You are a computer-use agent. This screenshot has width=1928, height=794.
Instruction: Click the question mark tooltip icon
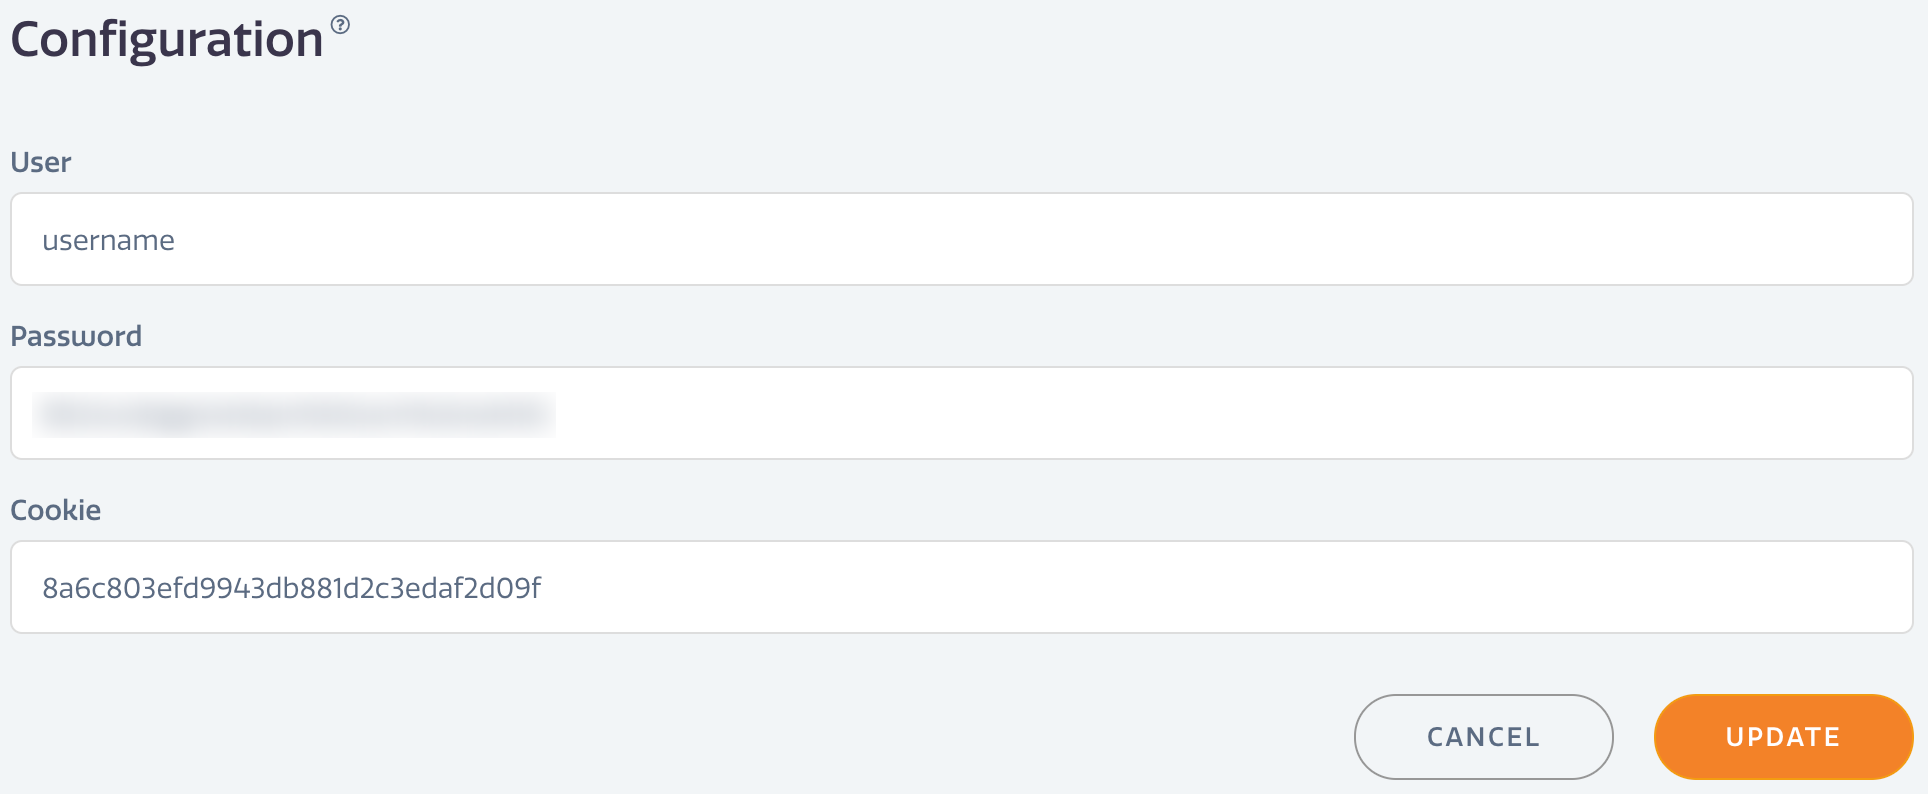(x=340, y=25)
